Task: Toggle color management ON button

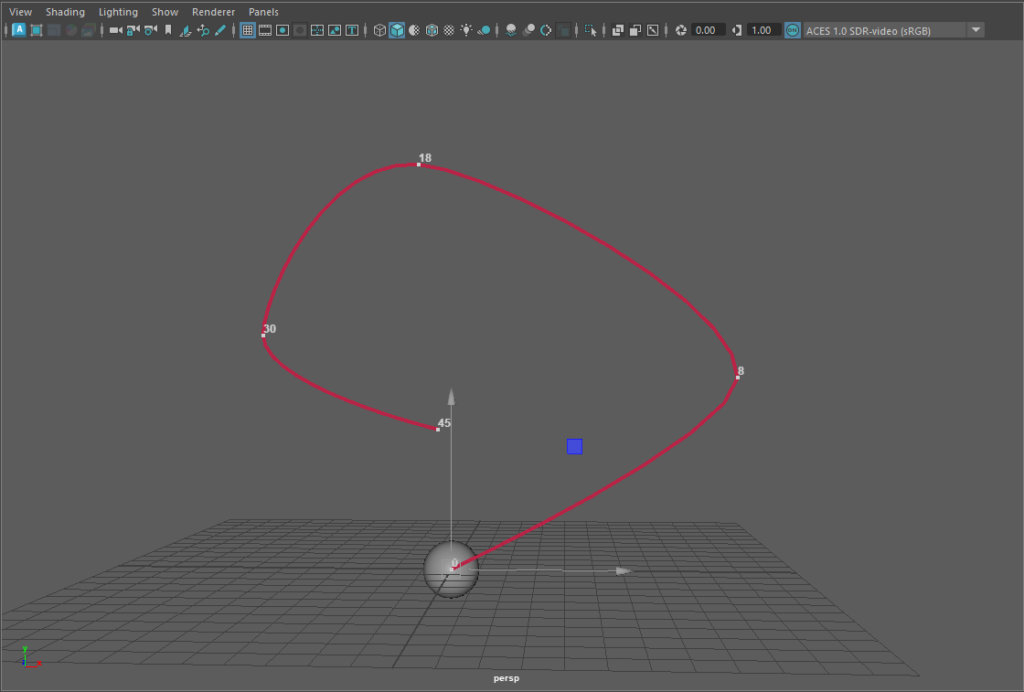Action: point(792,30)
